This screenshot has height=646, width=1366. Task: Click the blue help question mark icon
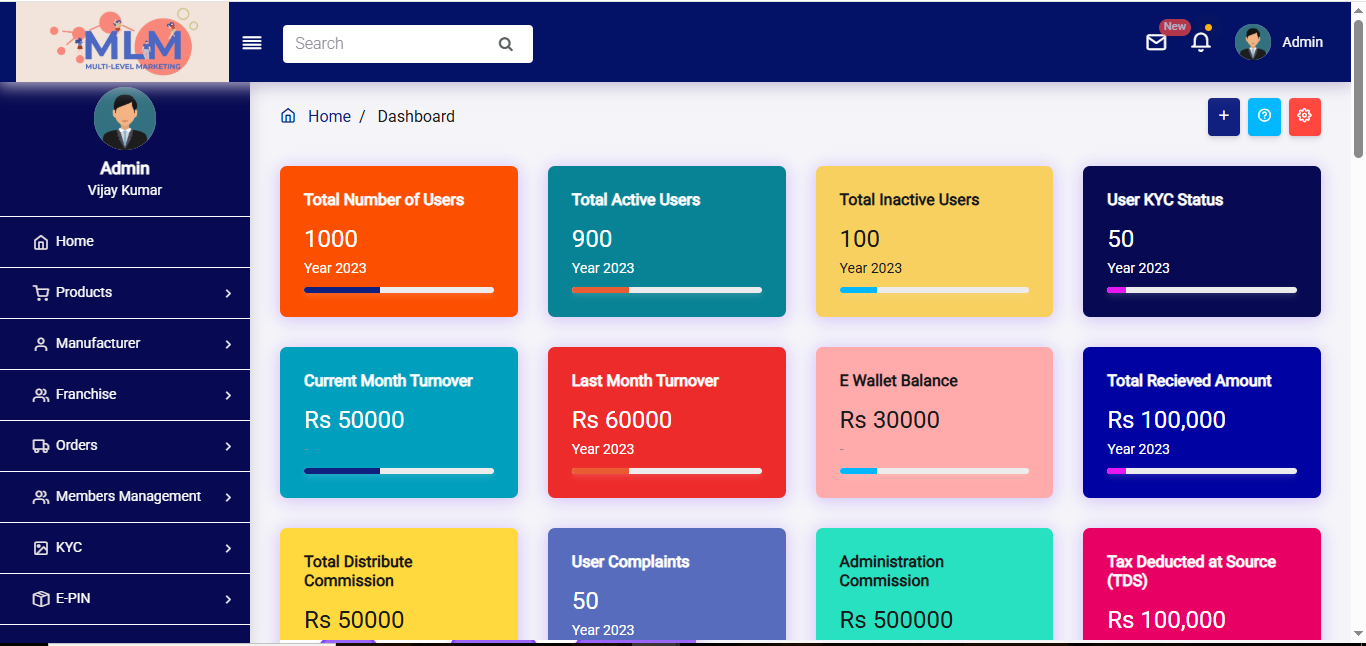[1264, 117]
